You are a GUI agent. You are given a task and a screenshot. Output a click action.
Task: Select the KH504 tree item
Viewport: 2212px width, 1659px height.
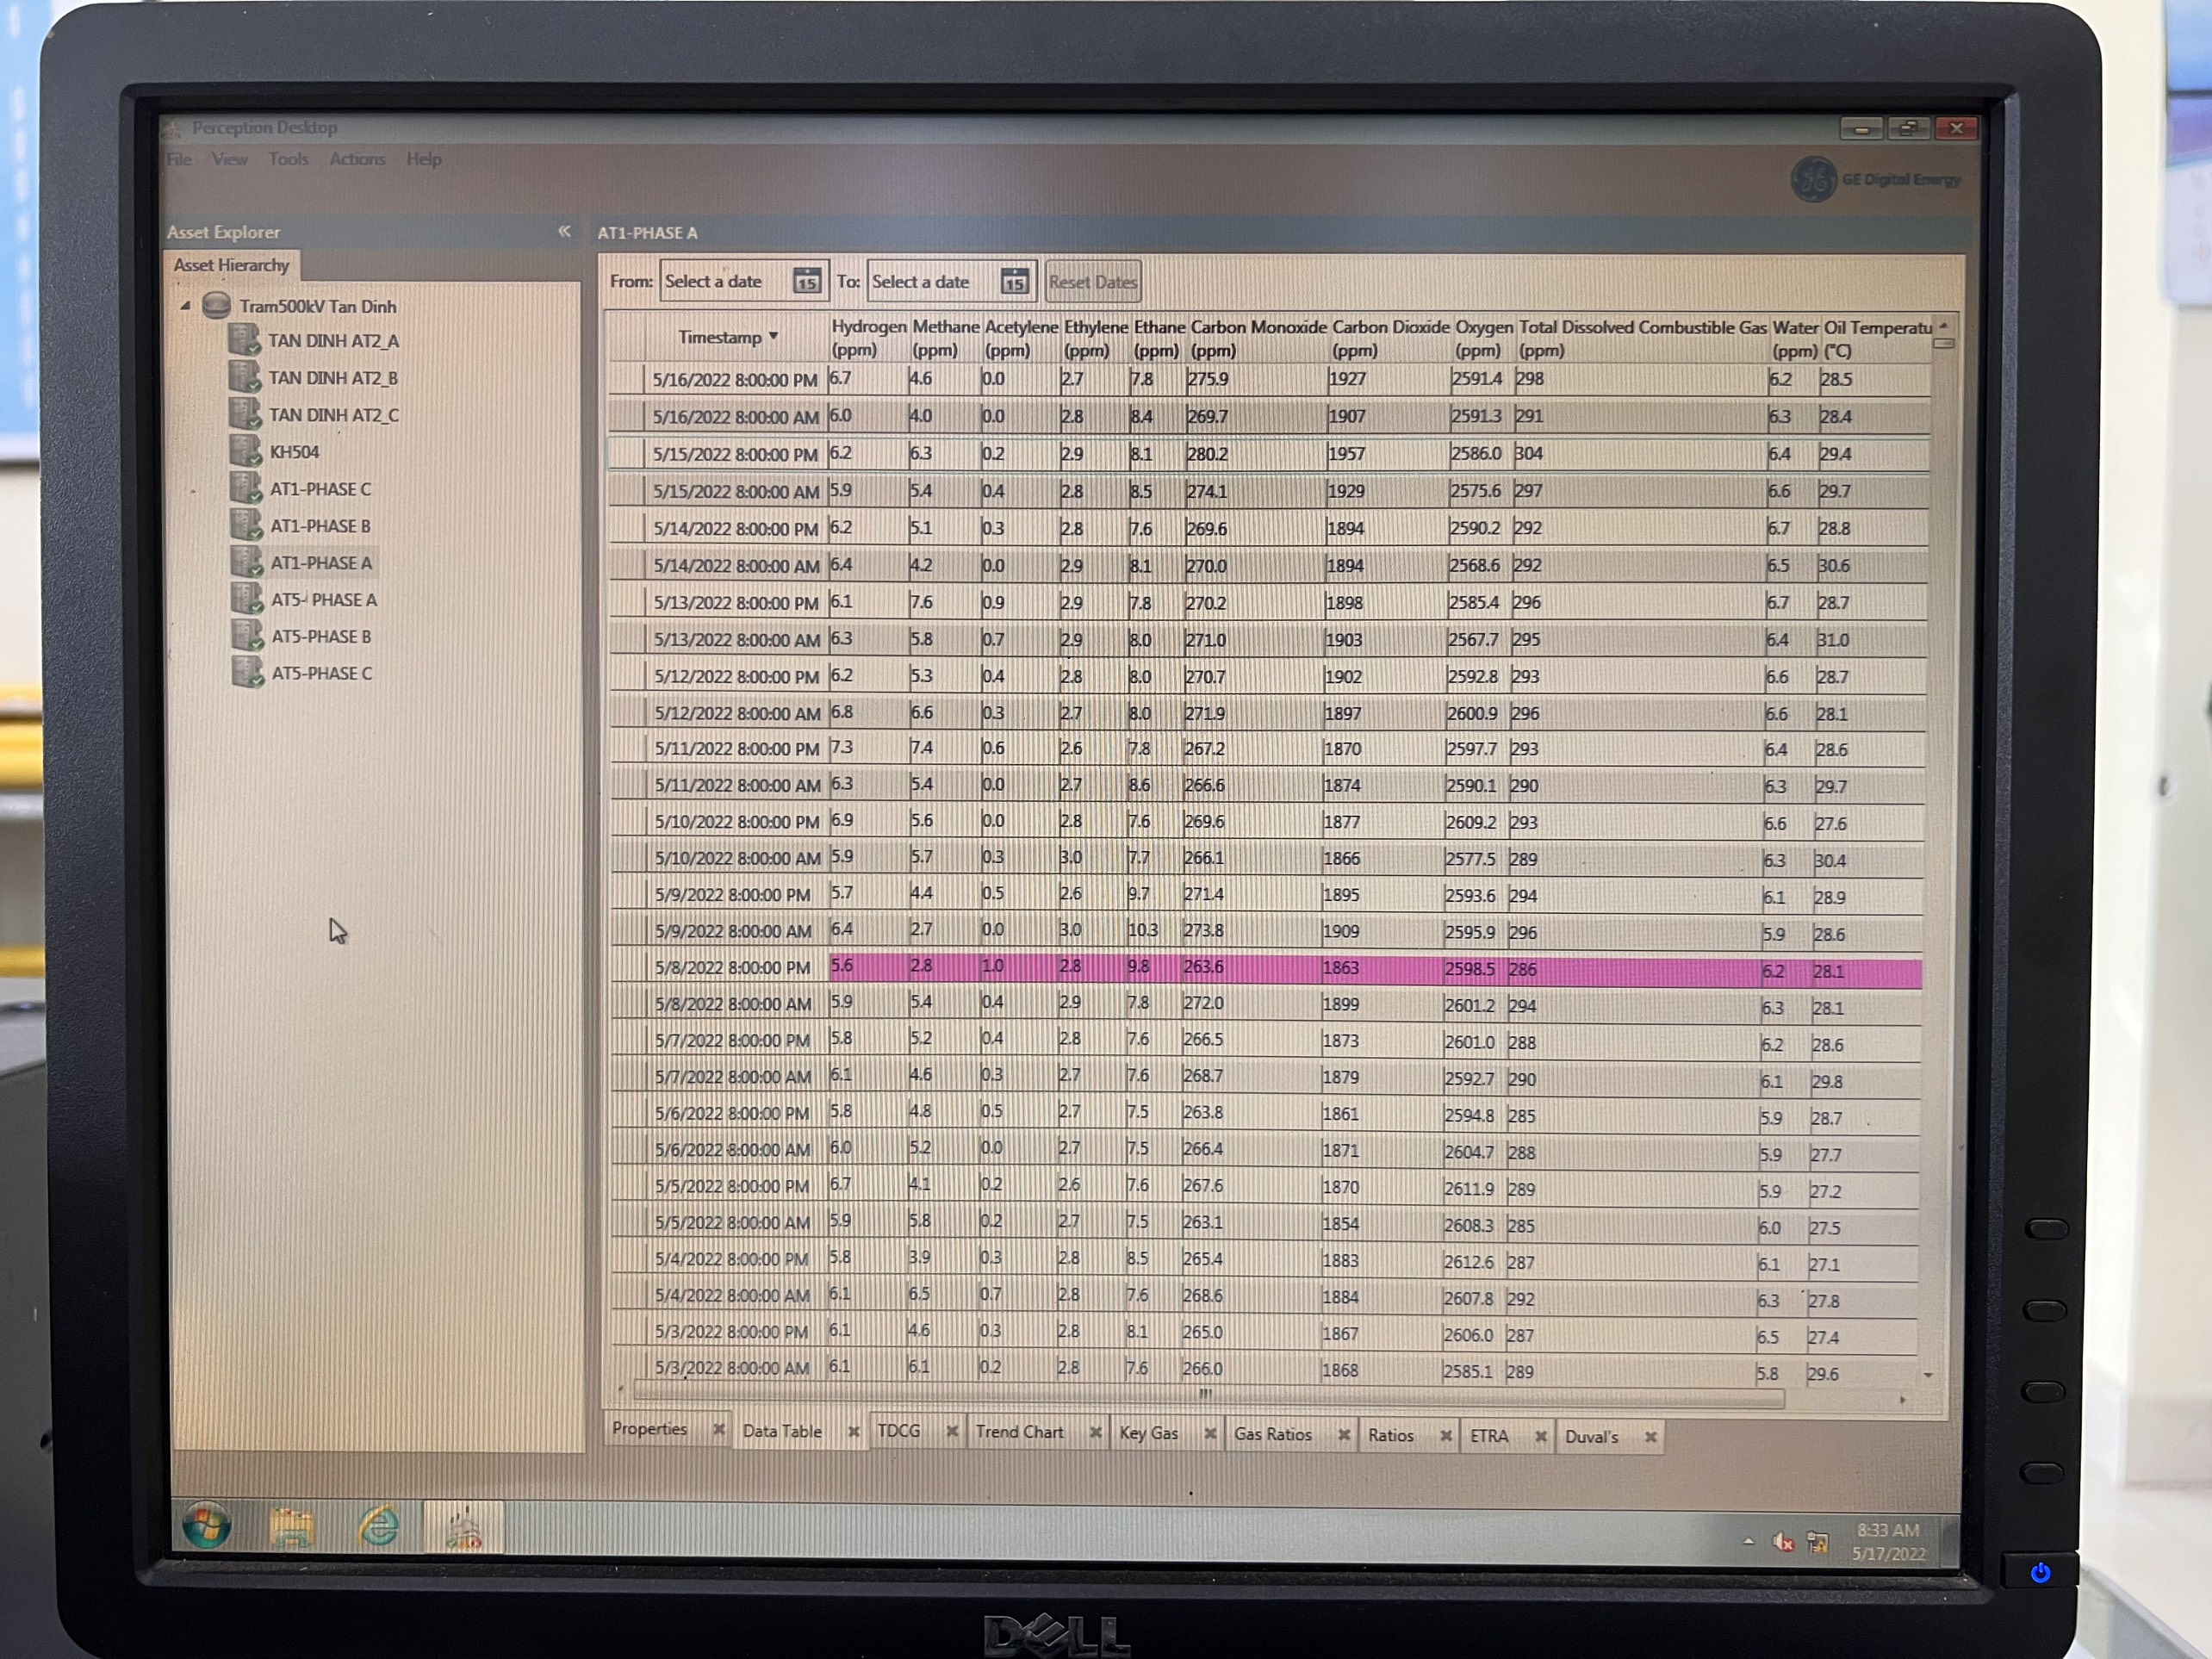tap(295, 452)
